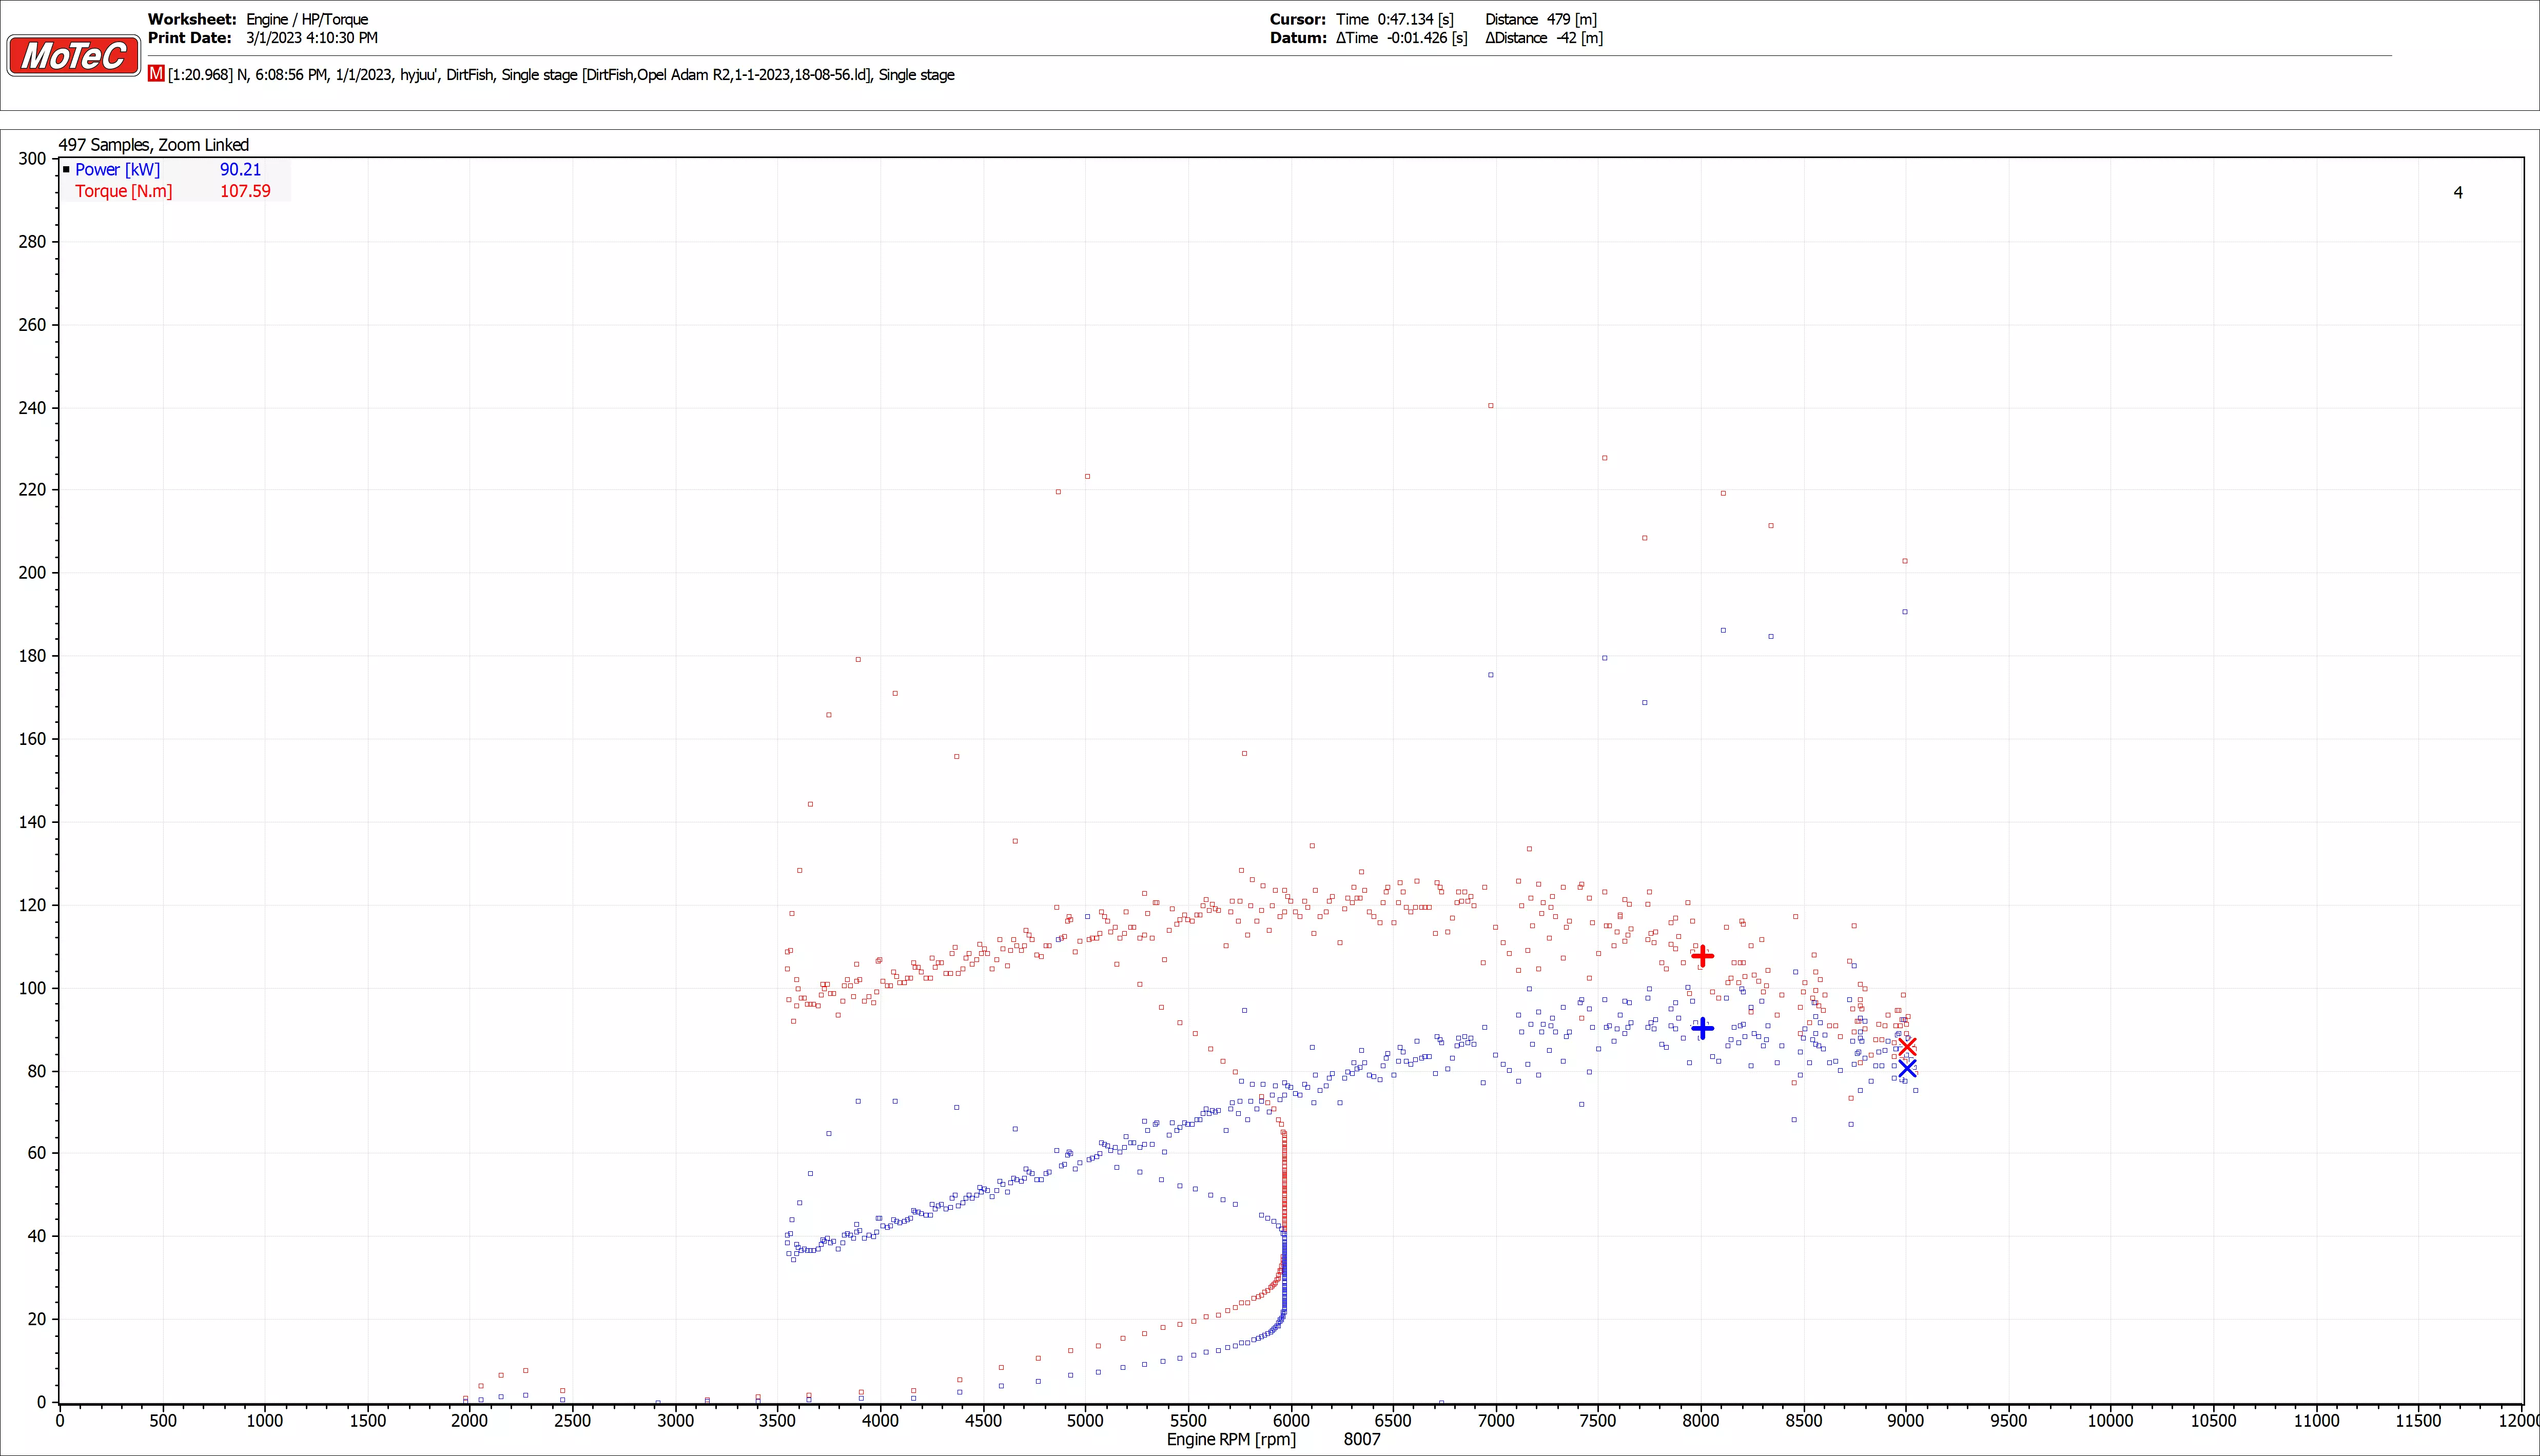The image size is (2540, 1456).
Task: Click the MoTeC logo
Action: pos(73,56)
